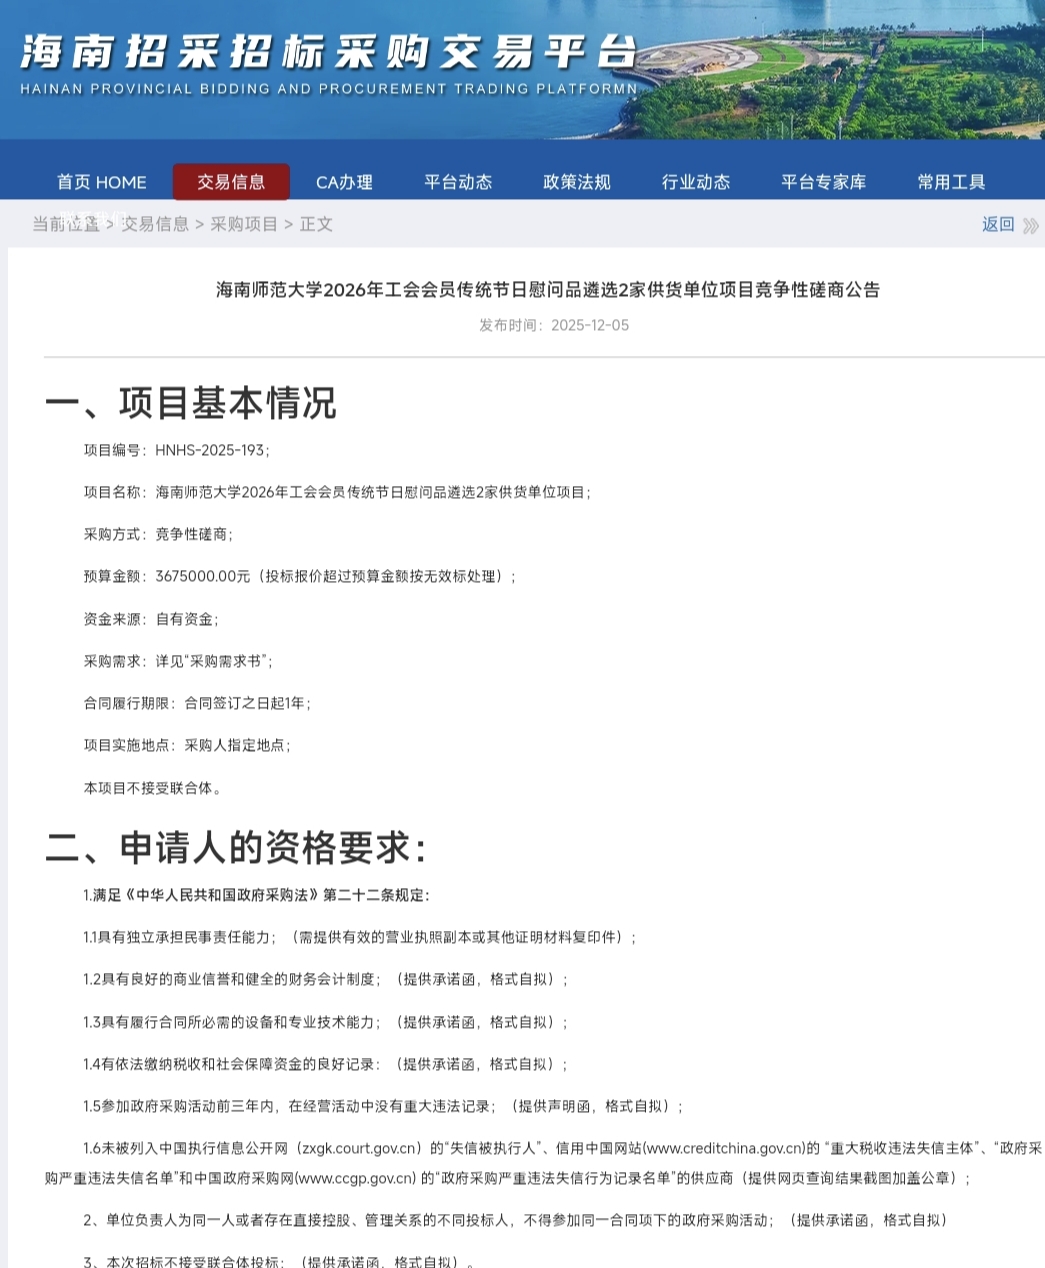
Task: Choose 行业动态 from the top navigation
Action: [696, 182]
